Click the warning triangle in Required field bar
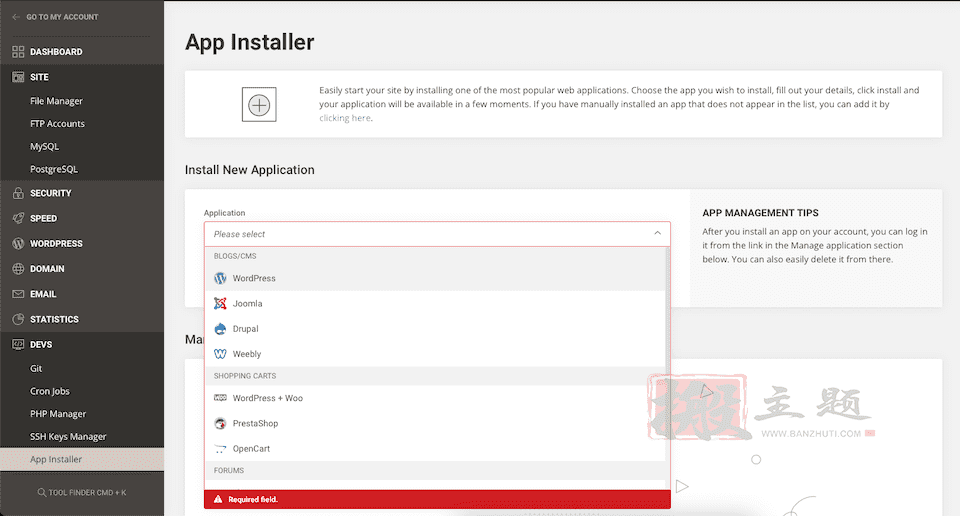Screen dimensions: 960x516 (217, 499)
